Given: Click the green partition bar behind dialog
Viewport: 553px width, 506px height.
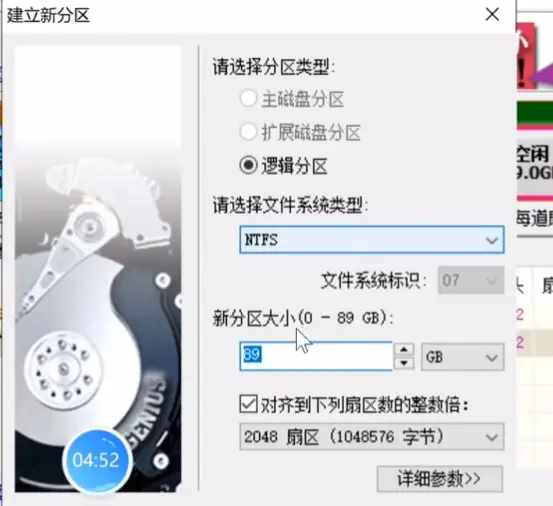Looking at the screenshot, I should tap(535, 113).
